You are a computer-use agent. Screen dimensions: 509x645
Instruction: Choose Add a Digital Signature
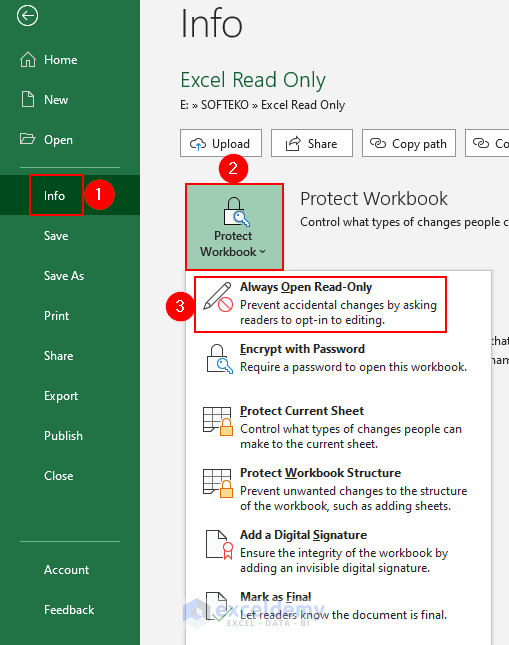pos(337,551)
